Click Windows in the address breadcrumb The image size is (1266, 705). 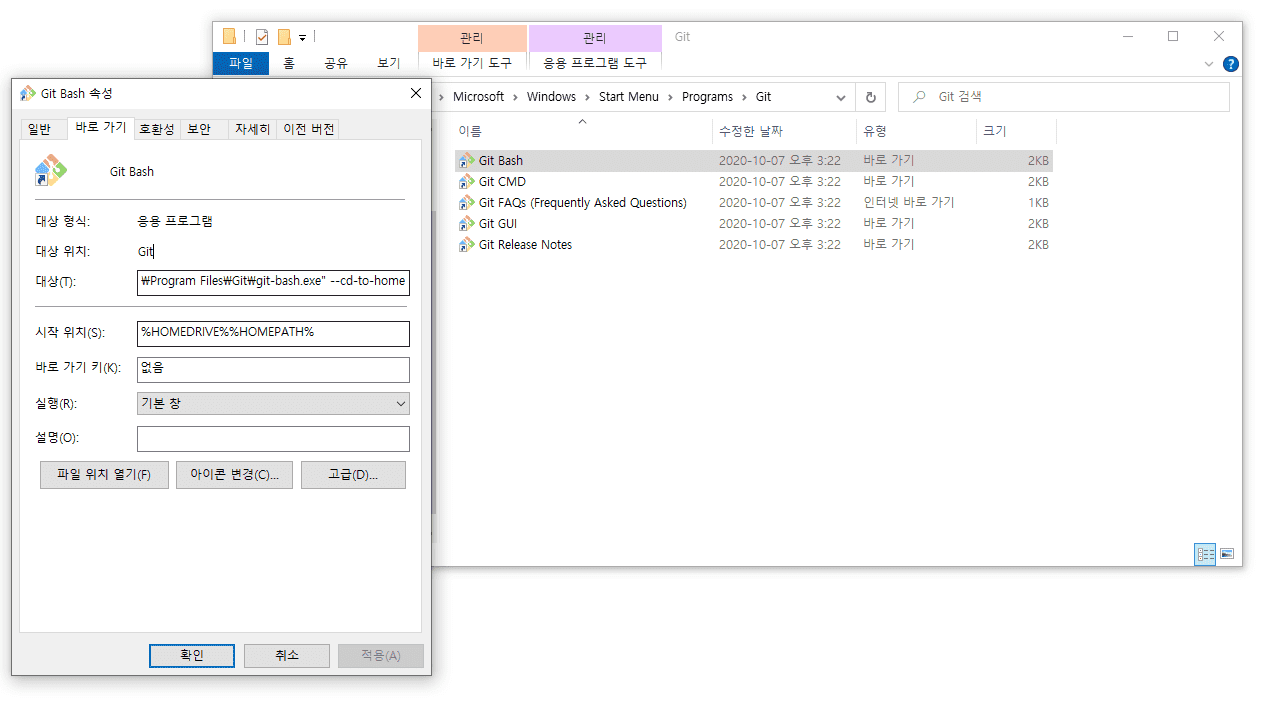tap(551, 97)
